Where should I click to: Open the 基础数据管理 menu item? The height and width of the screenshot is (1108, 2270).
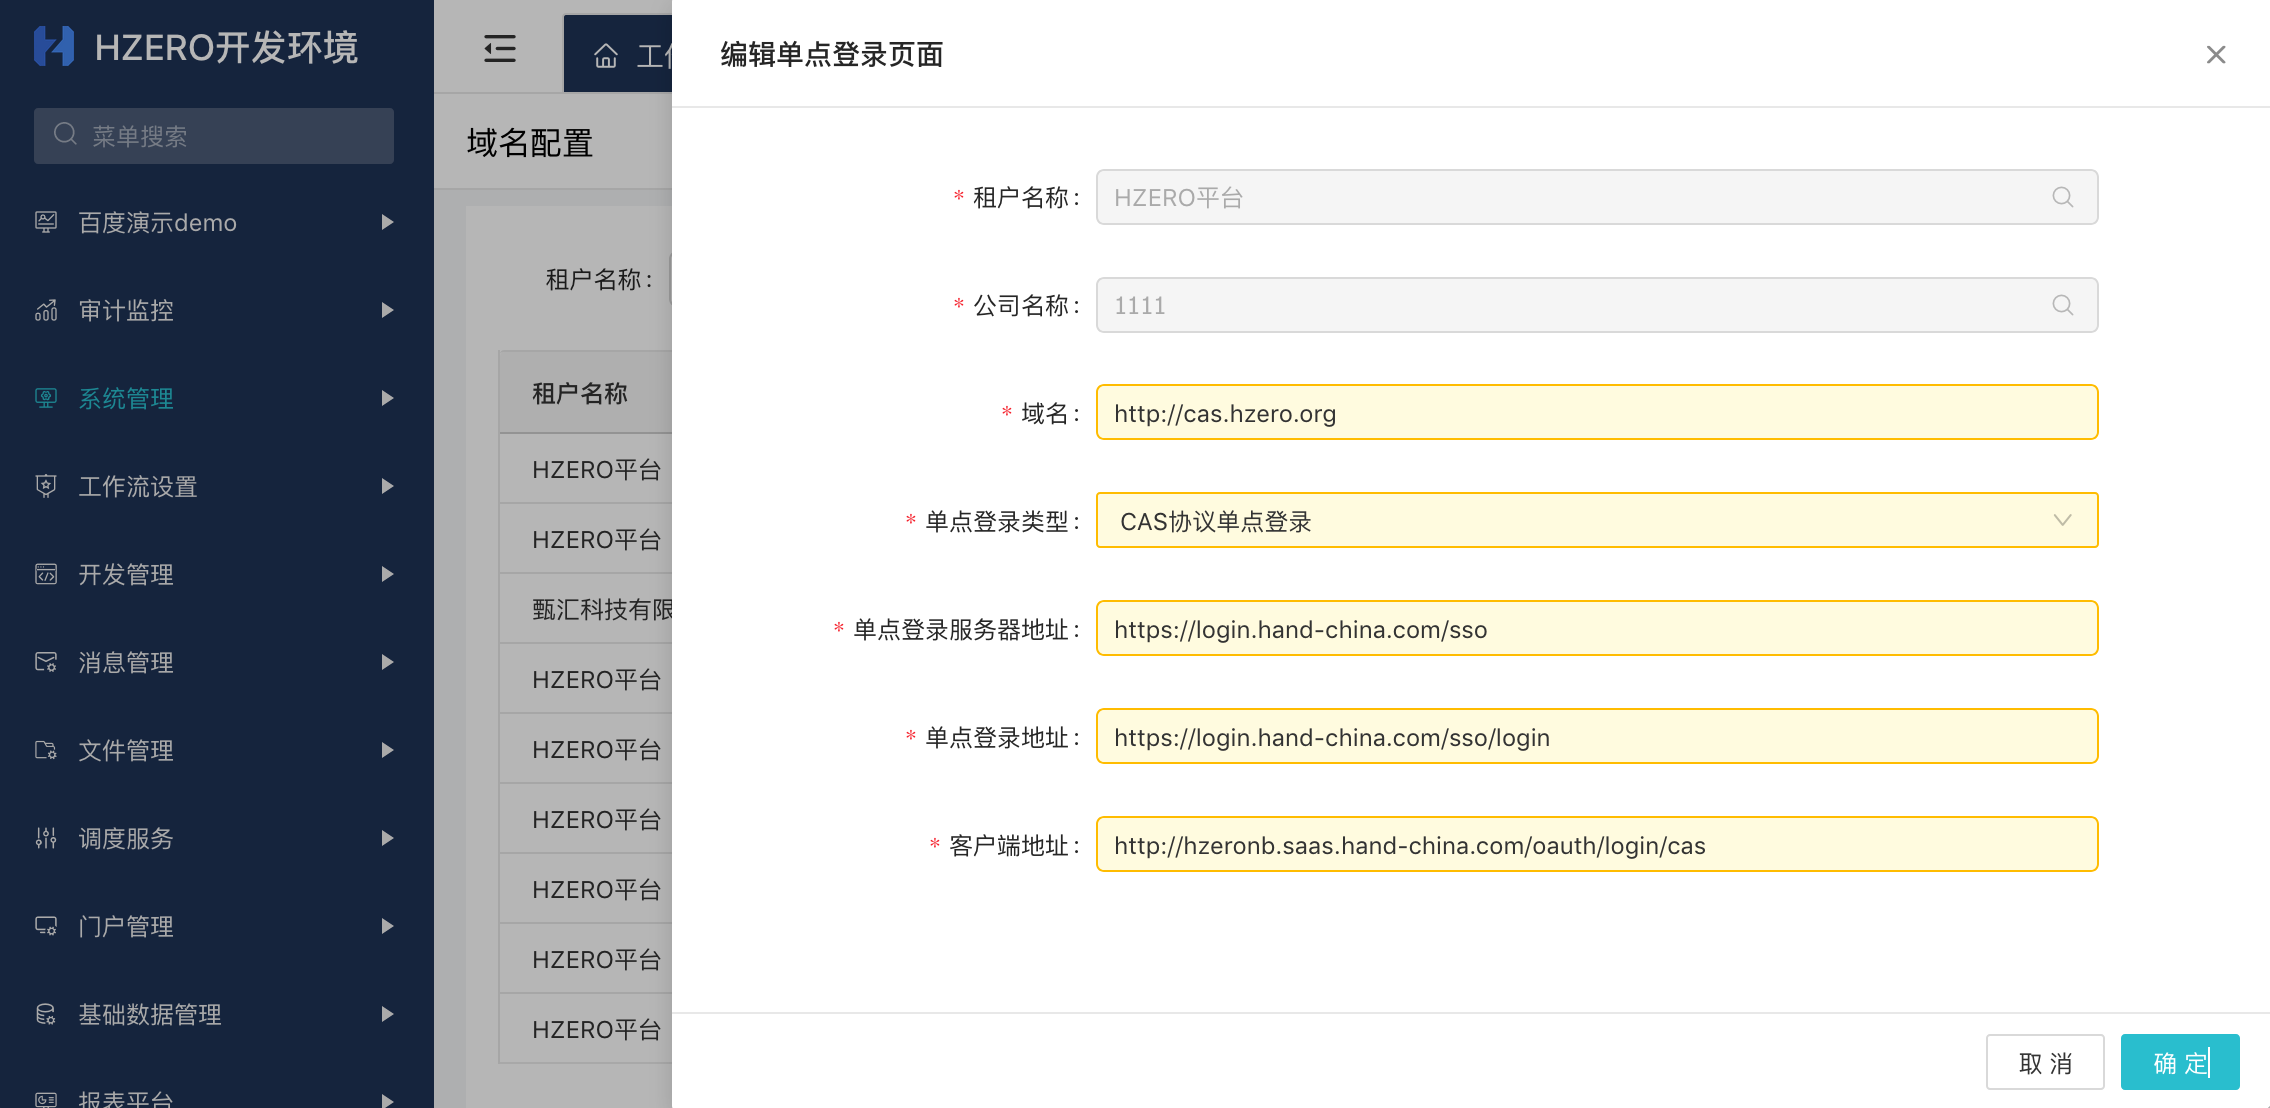tap(150, 1013)
